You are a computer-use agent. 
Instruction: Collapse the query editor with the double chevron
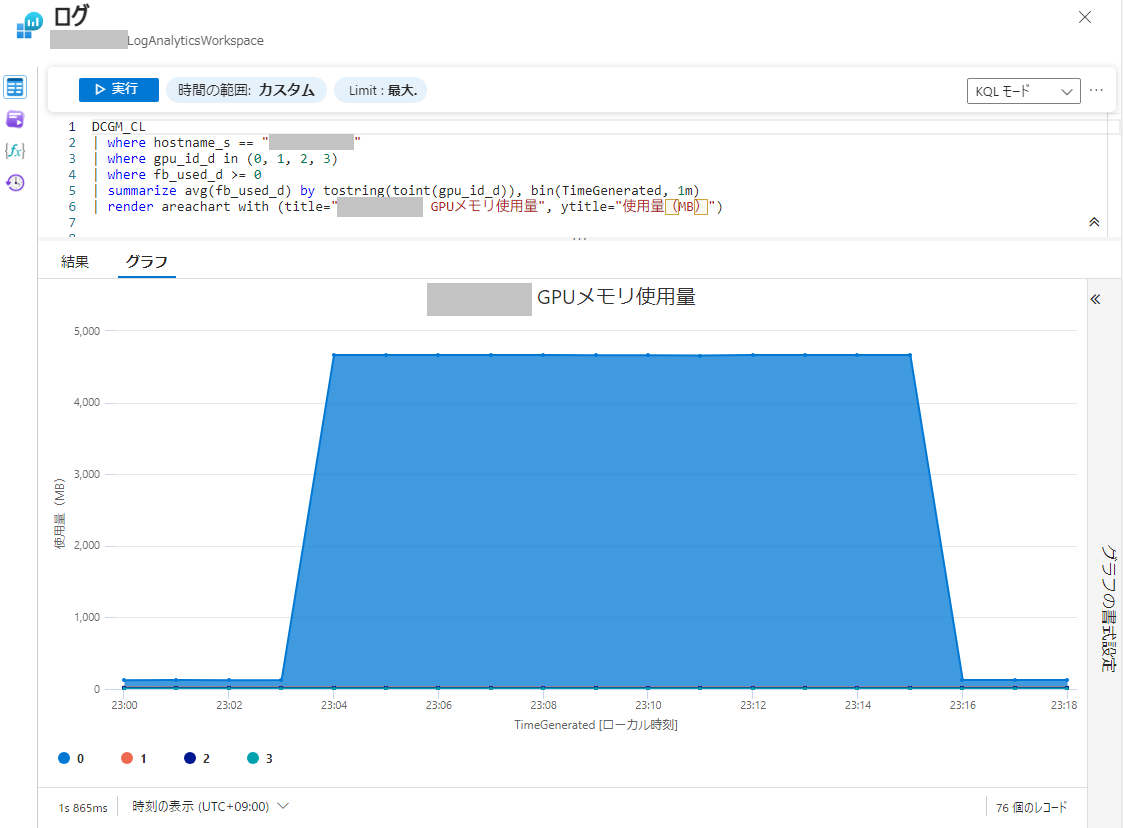(x=1094, y=222)
